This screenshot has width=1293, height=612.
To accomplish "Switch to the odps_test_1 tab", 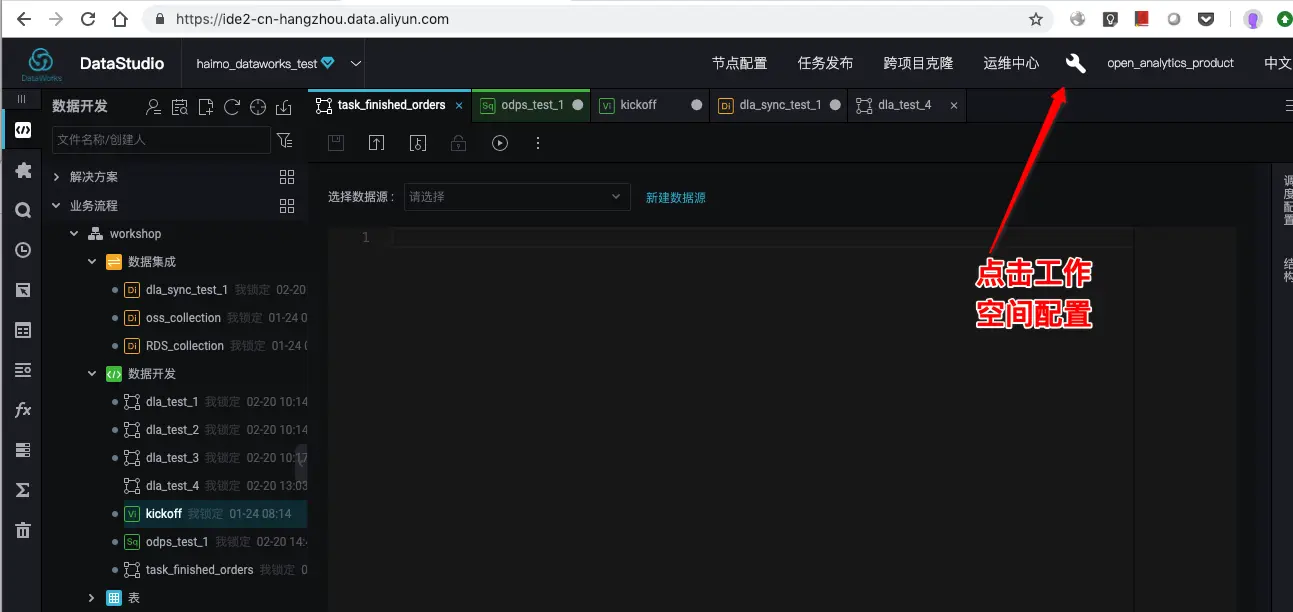I will 530,104.
